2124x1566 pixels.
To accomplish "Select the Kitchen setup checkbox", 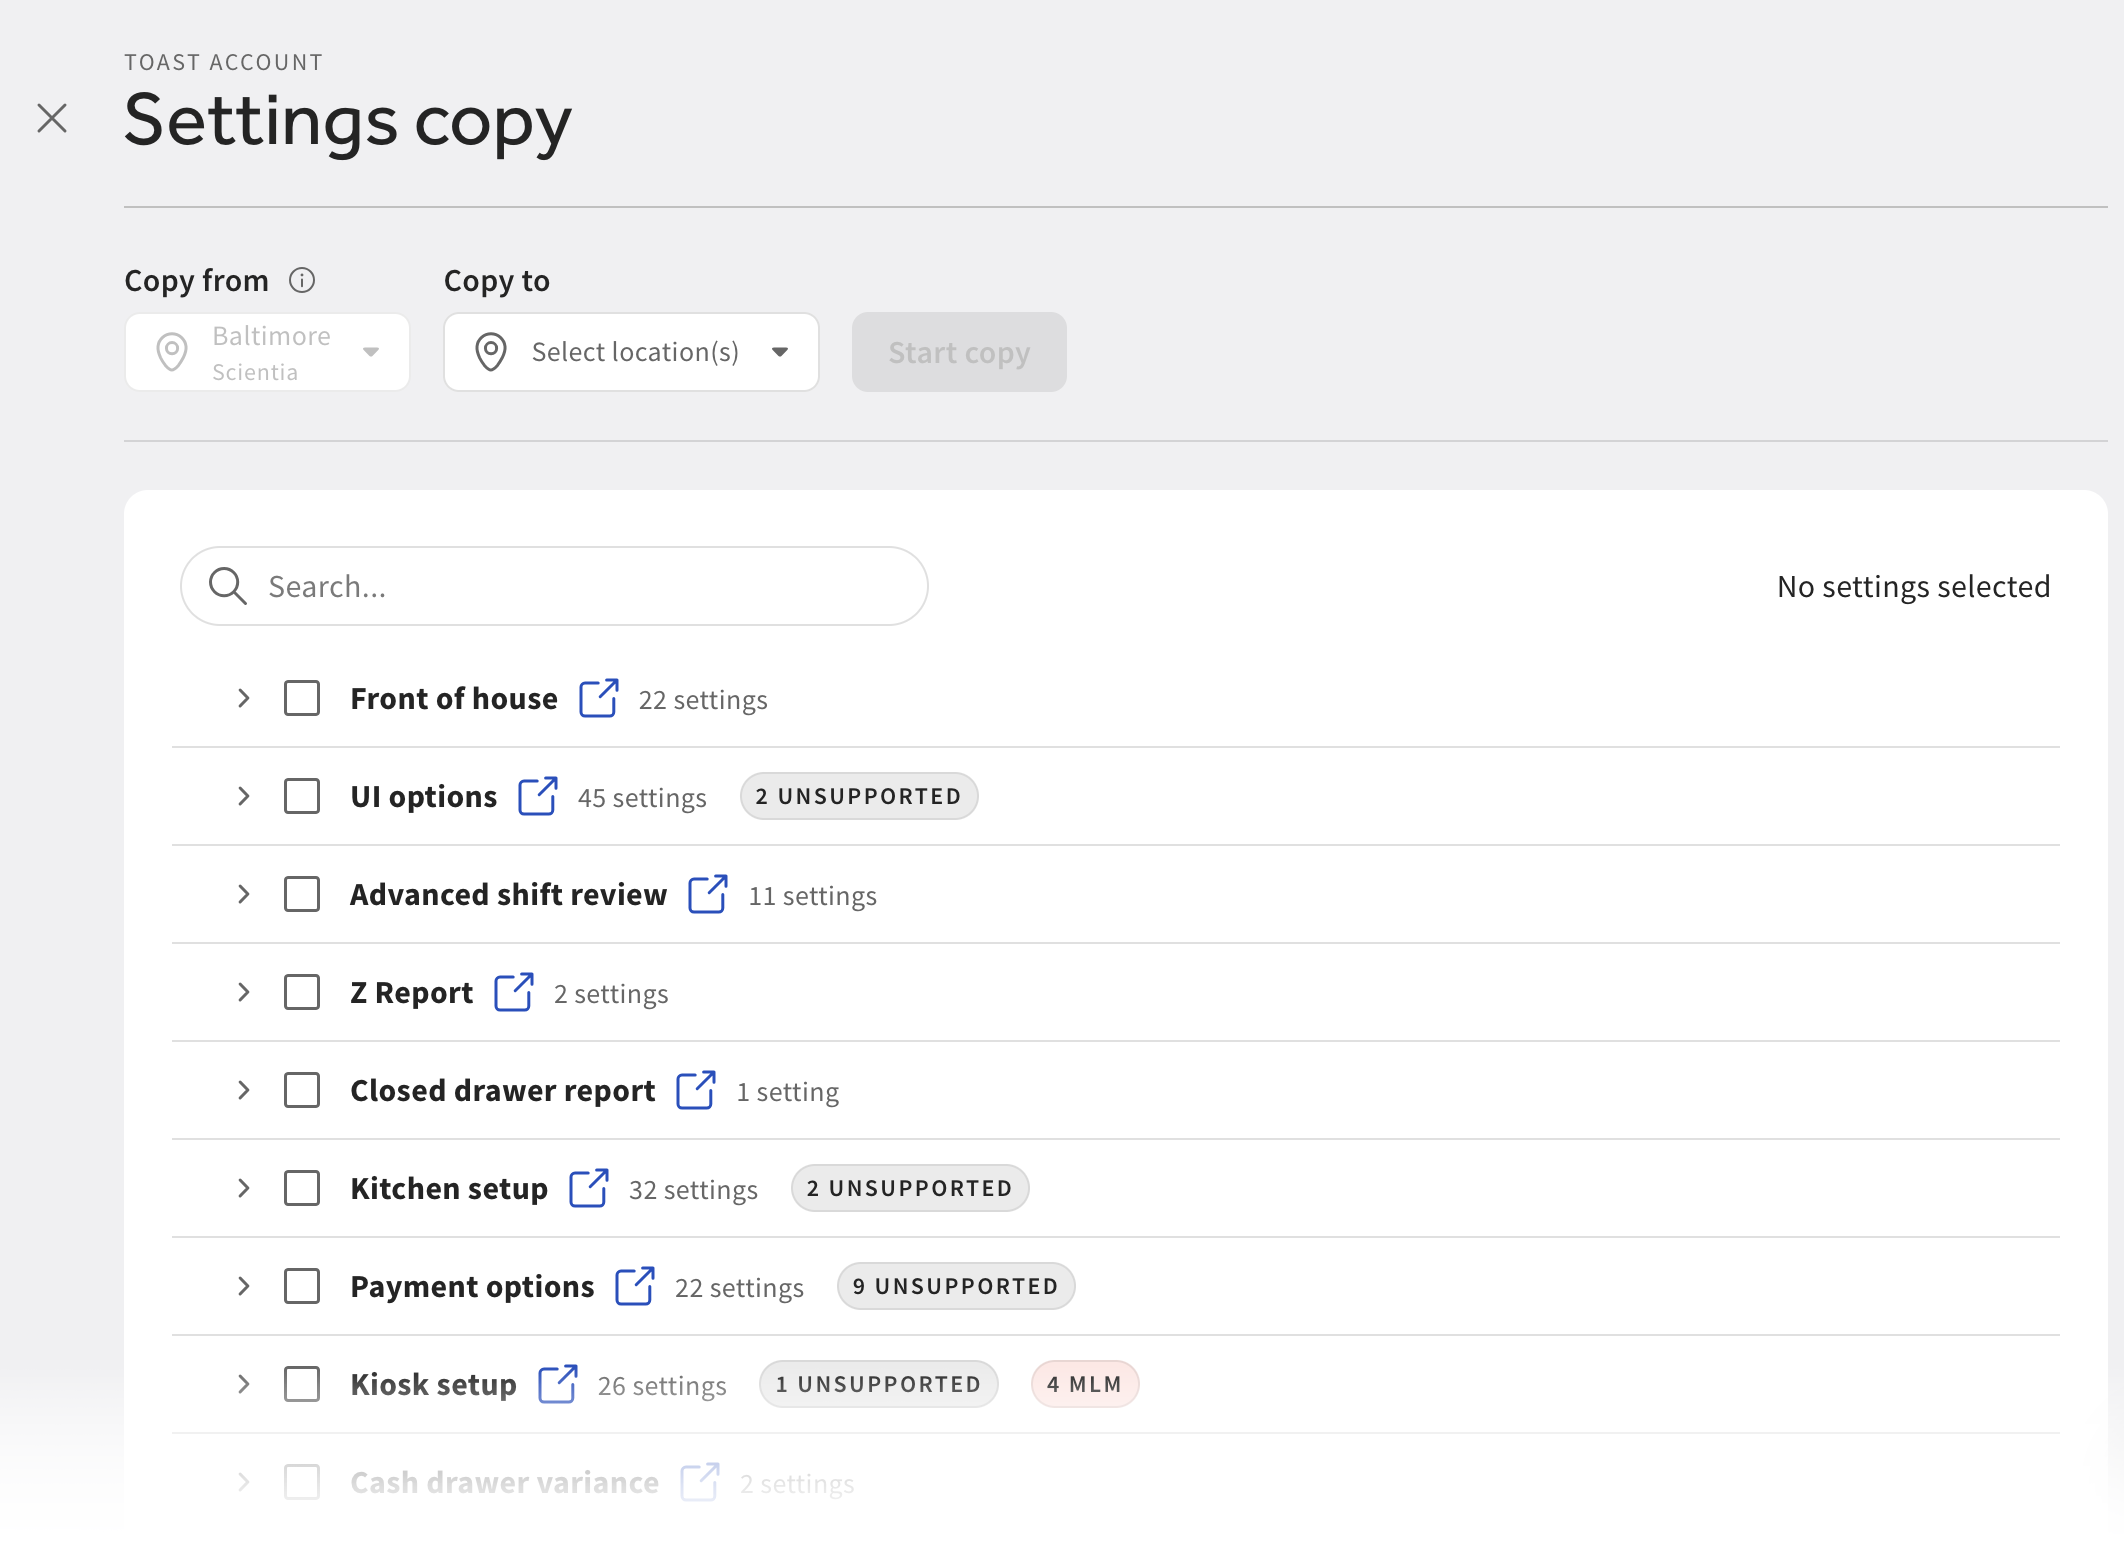I will point(302,1188).
